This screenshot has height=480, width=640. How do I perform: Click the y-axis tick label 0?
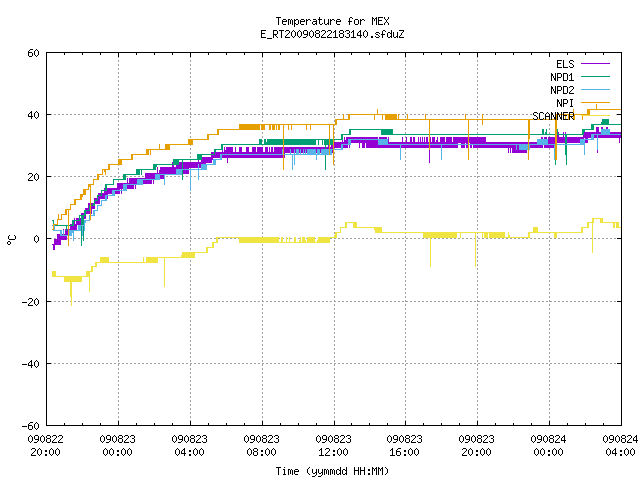(36, 239)
